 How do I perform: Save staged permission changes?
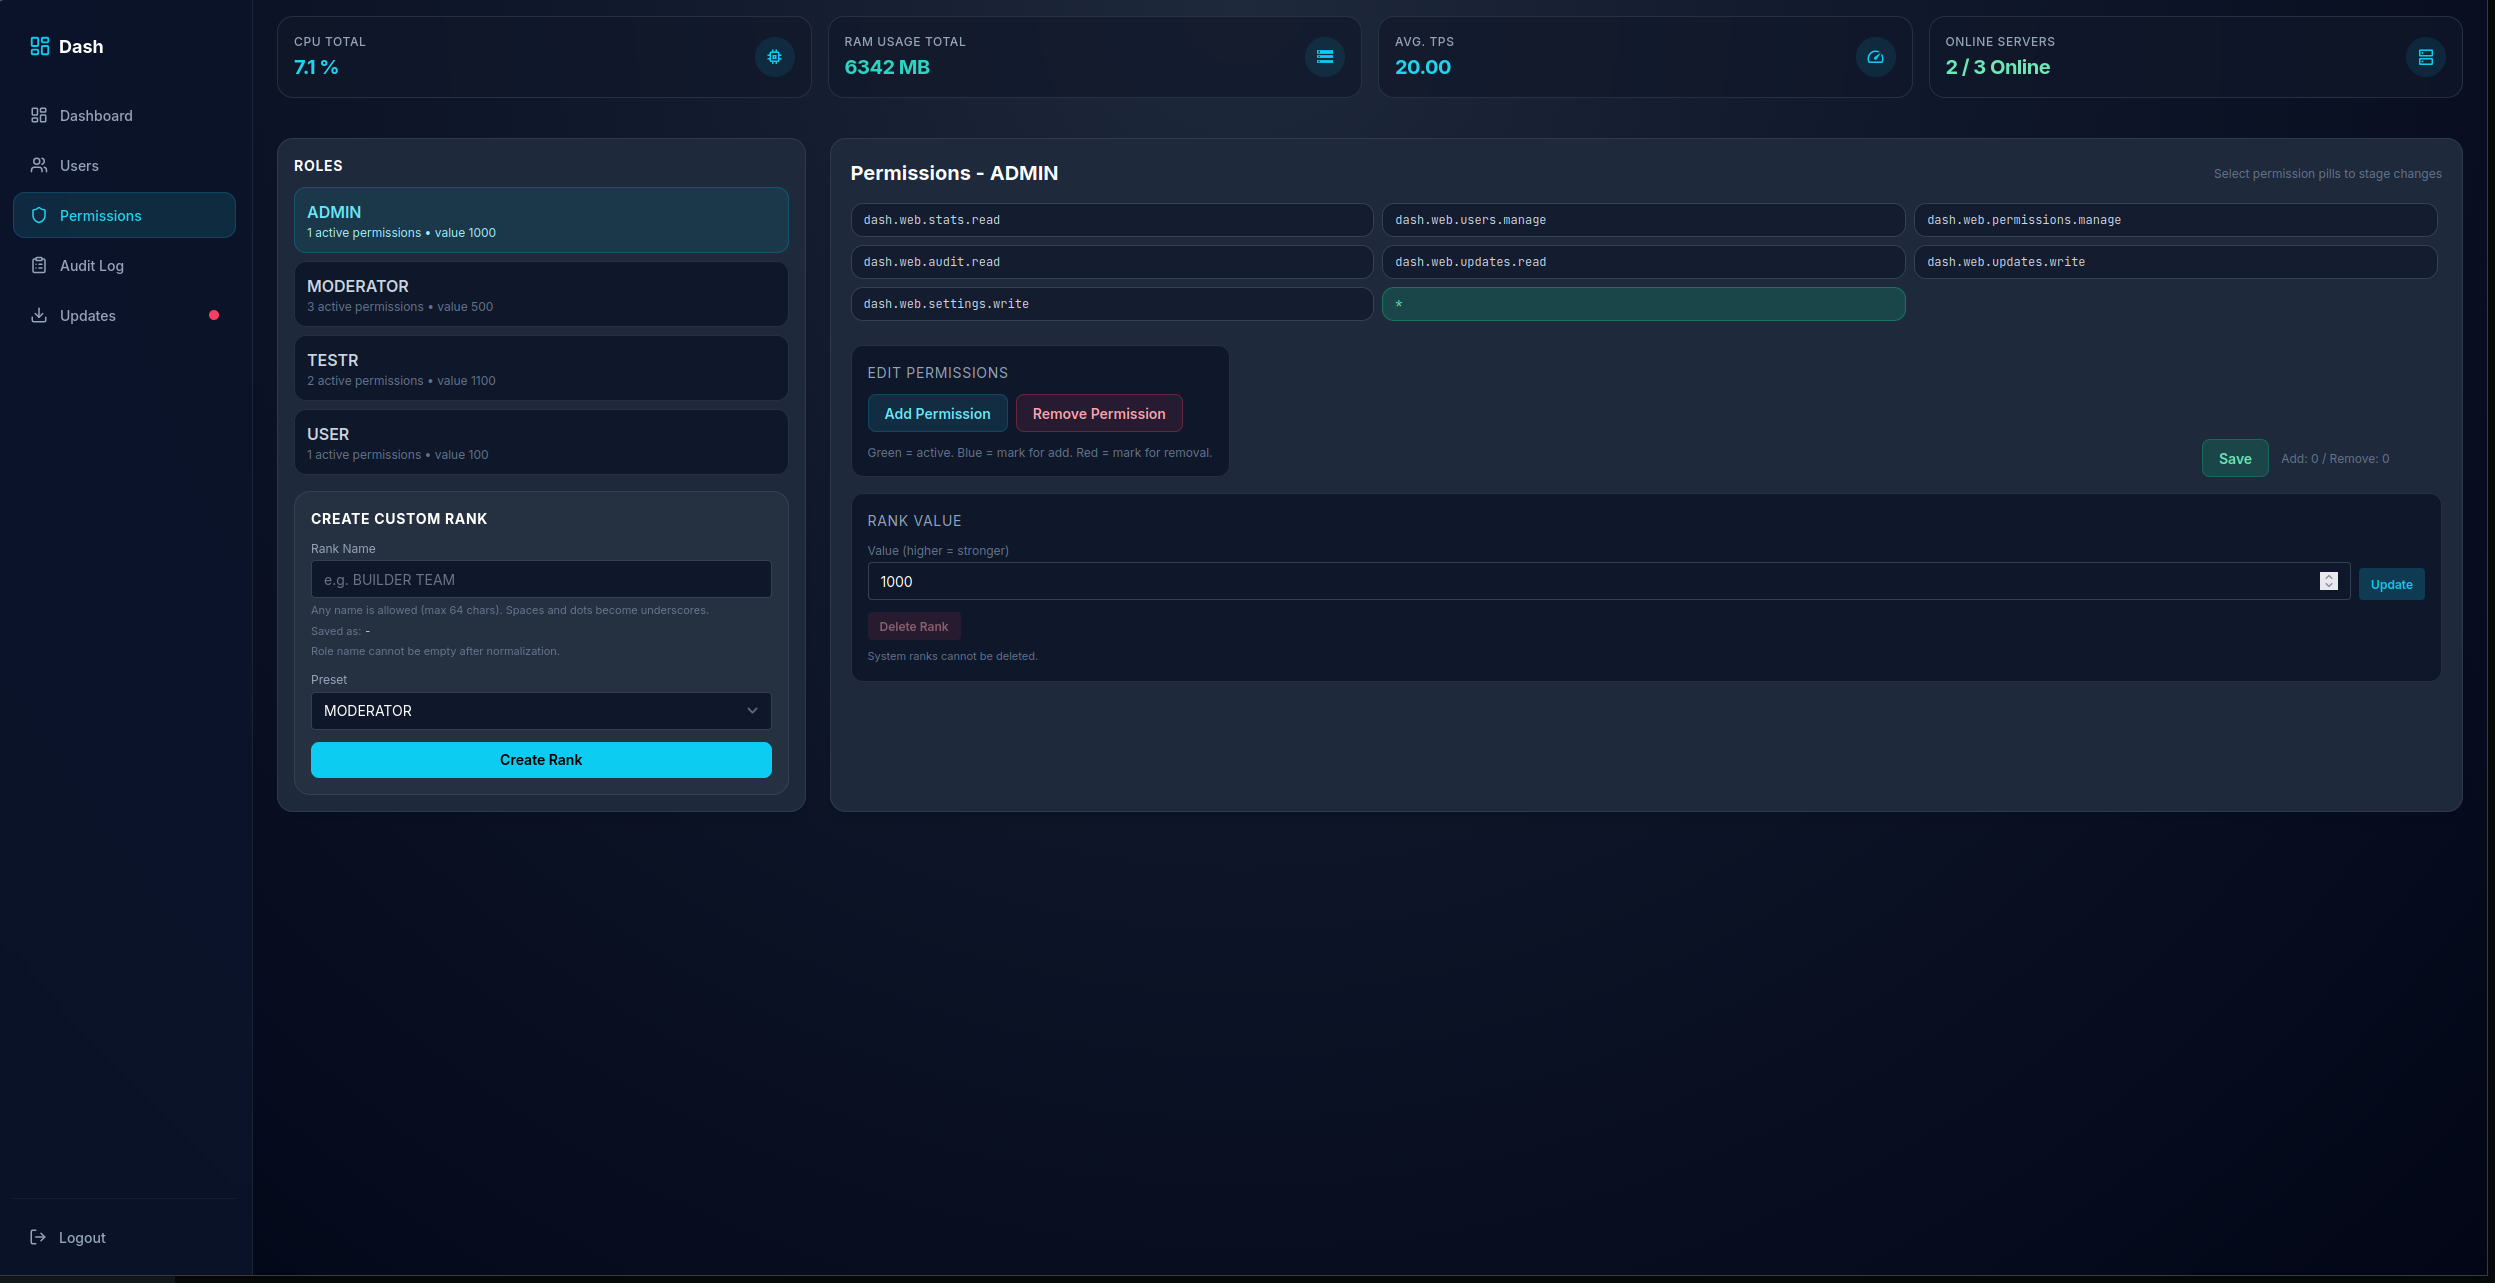pos(2235,458)
